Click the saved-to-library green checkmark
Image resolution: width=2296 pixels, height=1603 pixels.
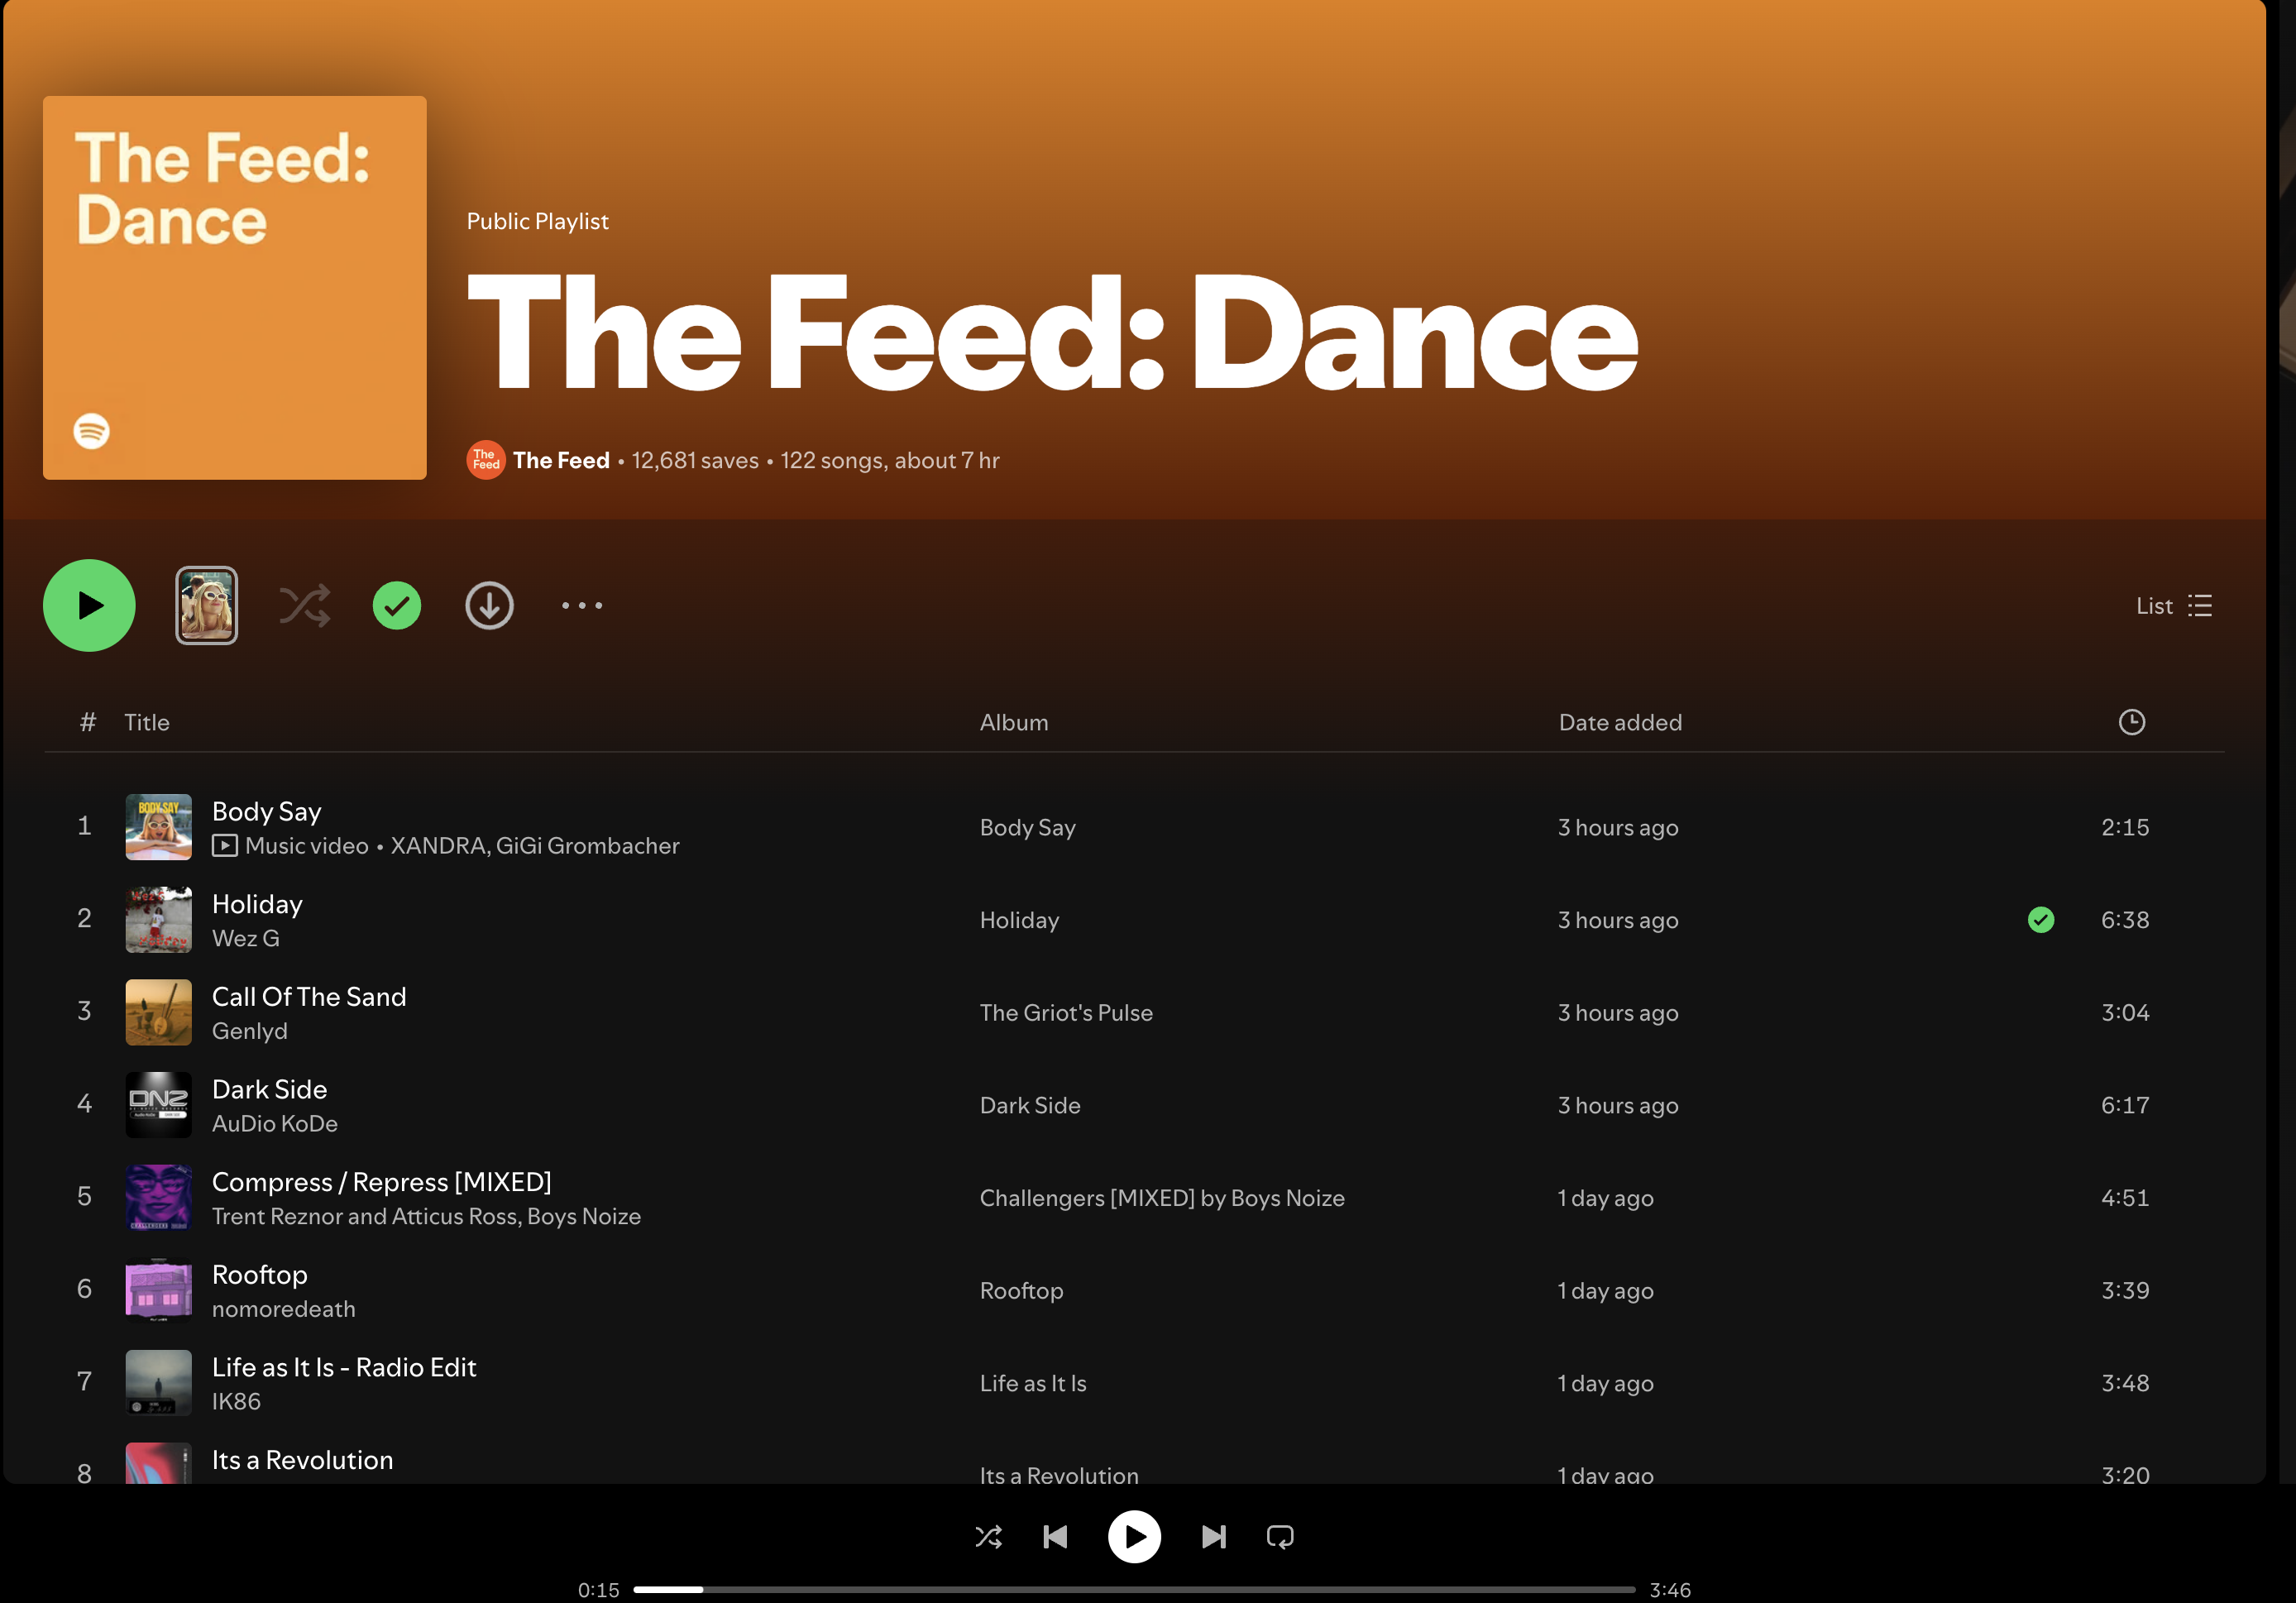click(397, 605)
